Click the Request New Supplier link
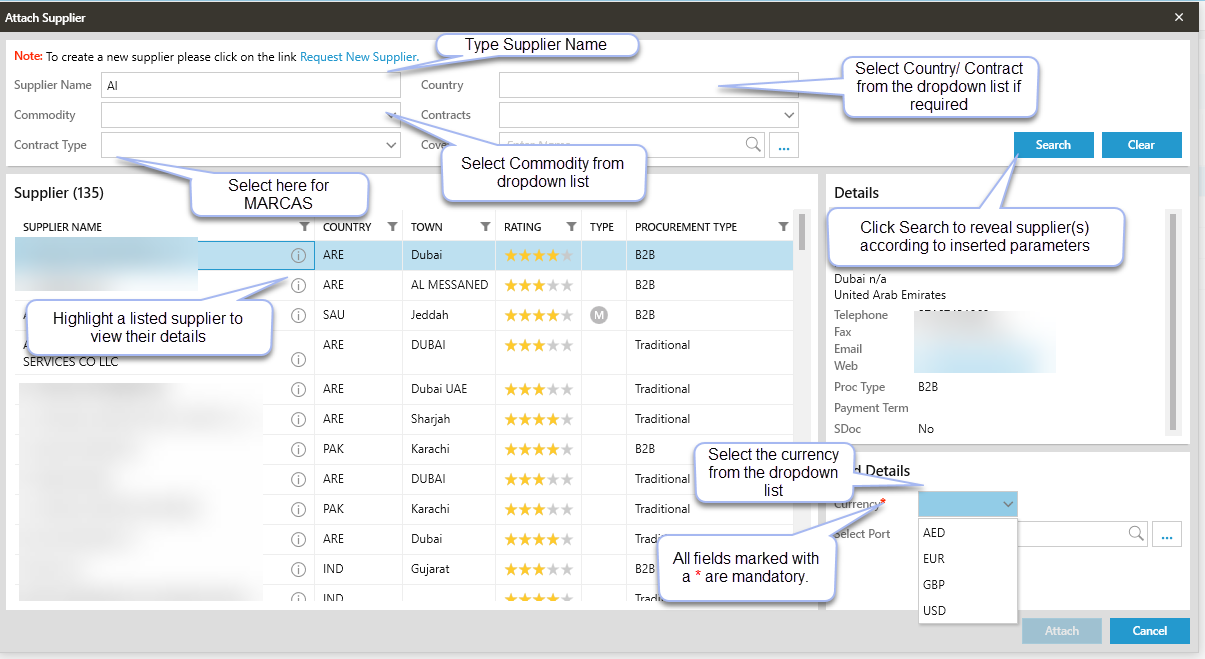Image resolution: width=1205 pixels, height=659 pixels. pos(359,57)
